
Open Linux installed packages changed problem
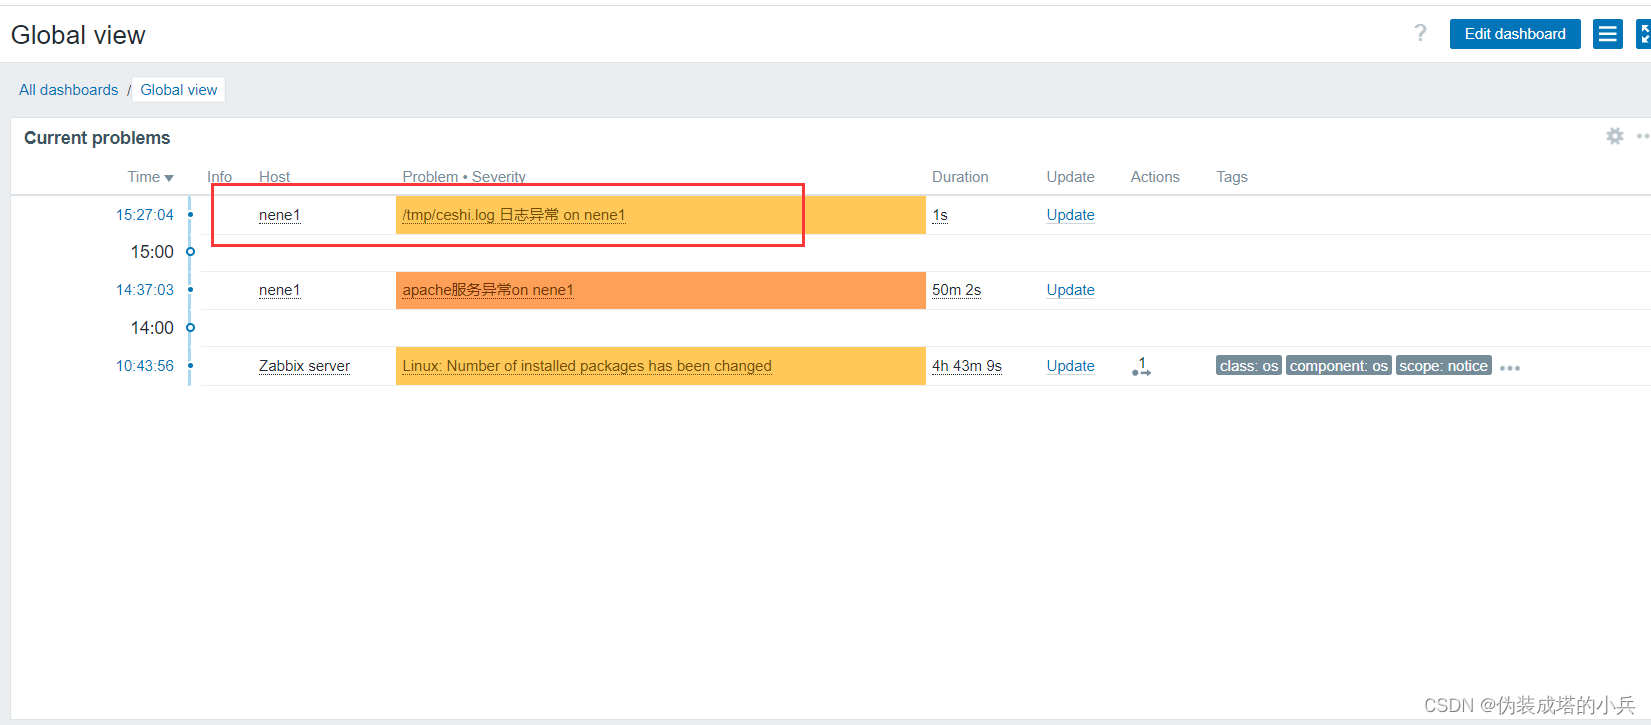coord(587,366)
